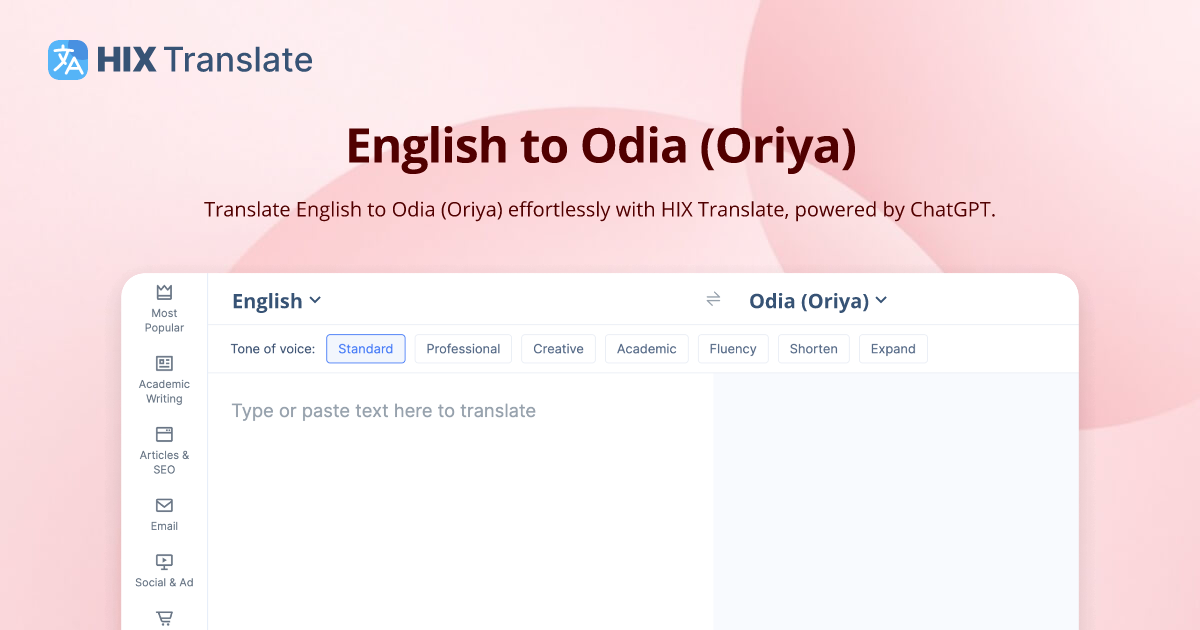
Task: Click the shopping cart category icon
Action: pos(163,618)
